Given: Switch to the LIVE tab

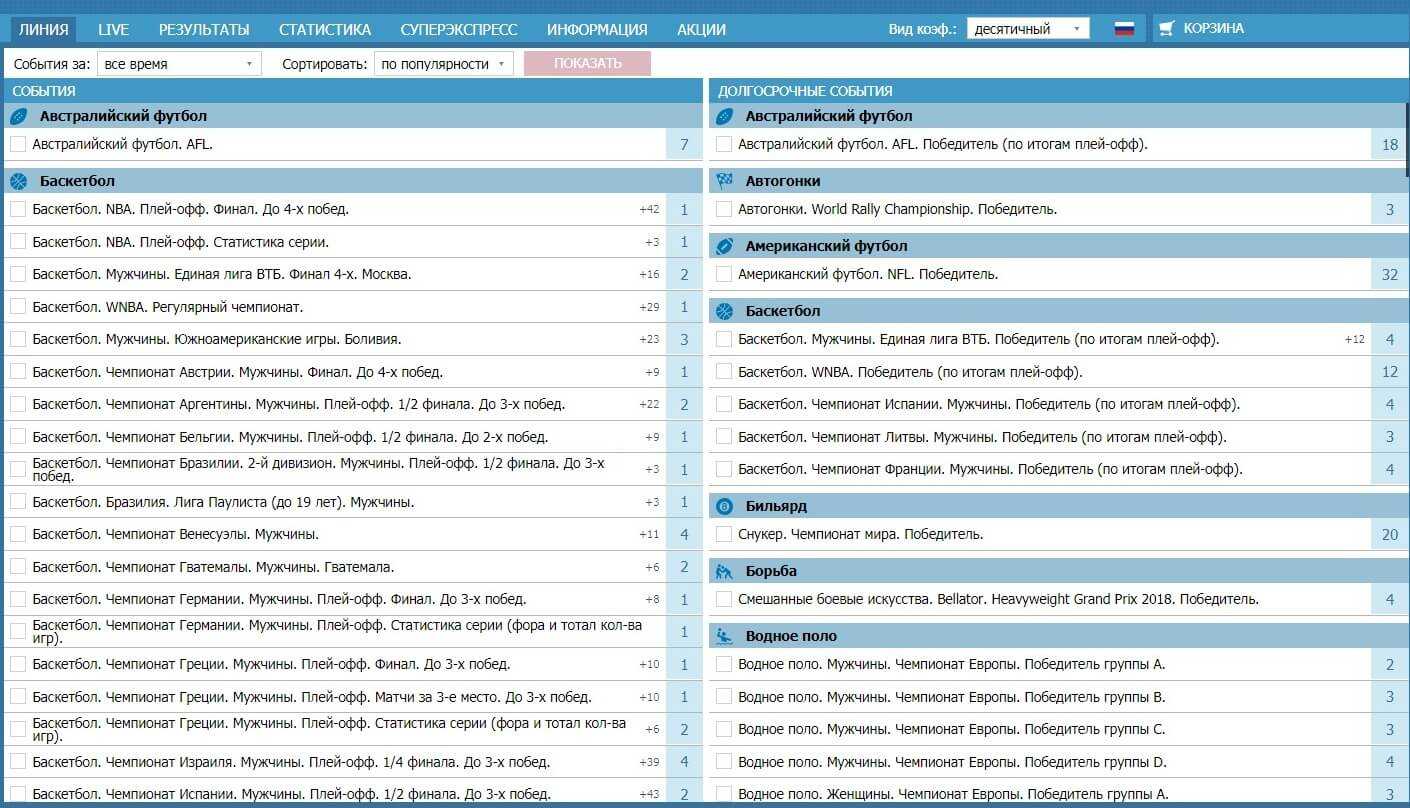Looking at the screenshot, I should click(x=114, y=29).
